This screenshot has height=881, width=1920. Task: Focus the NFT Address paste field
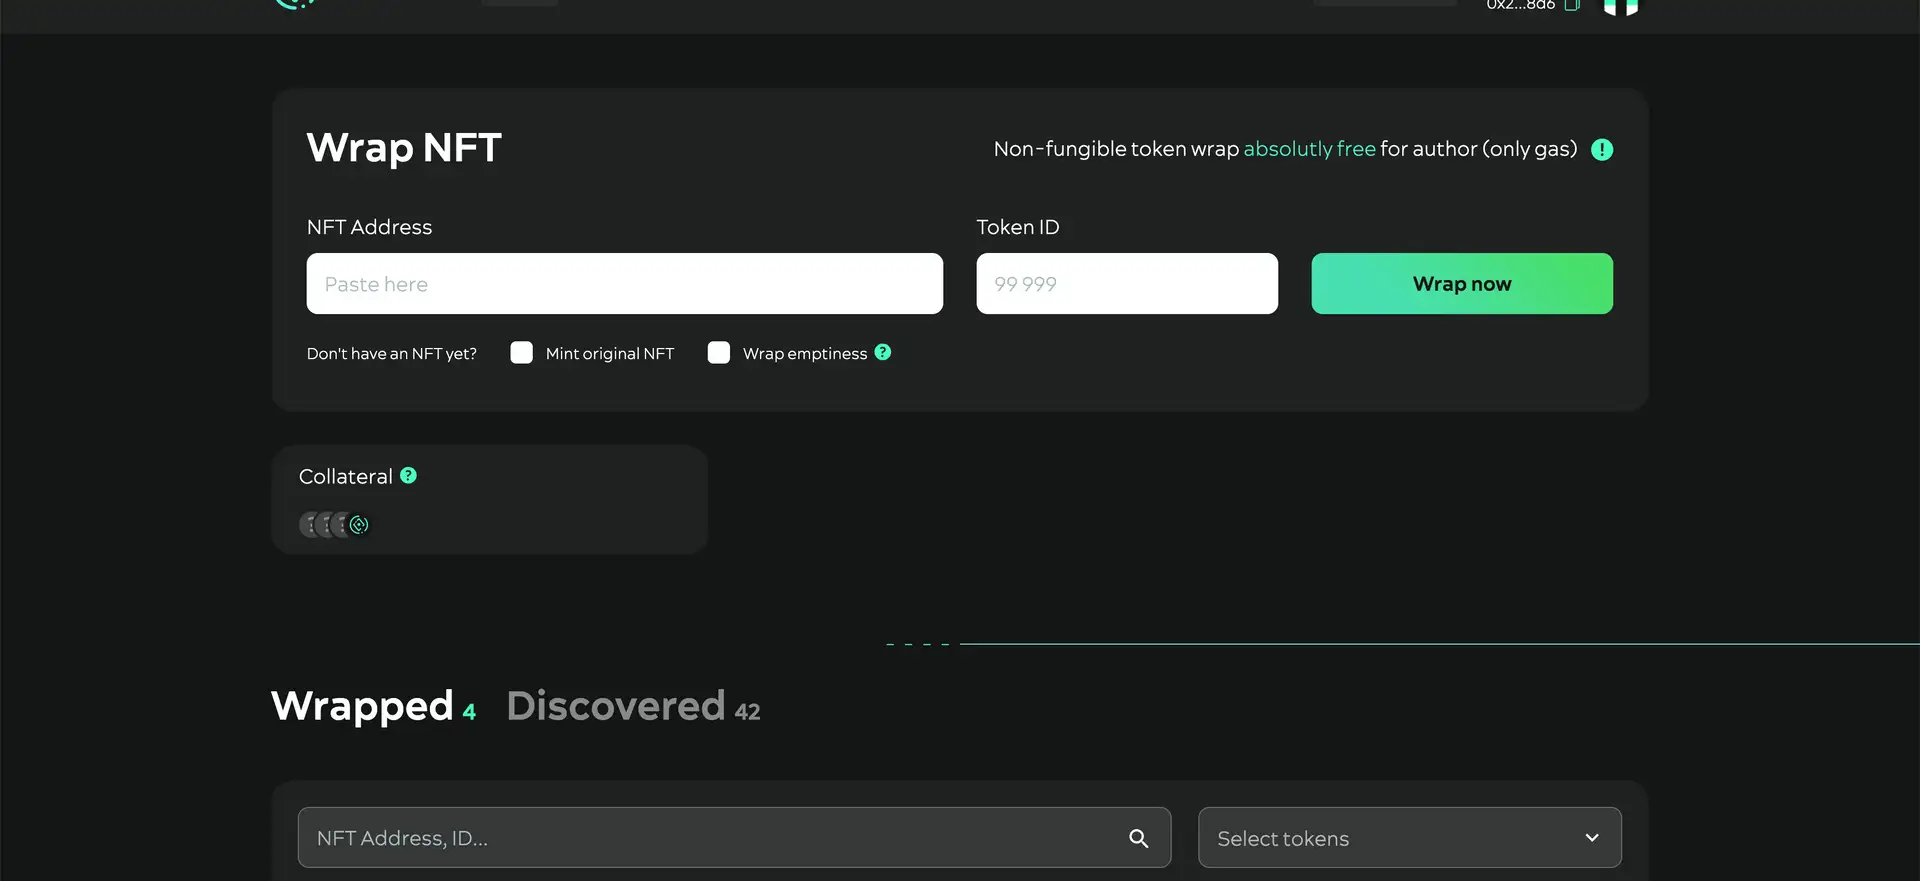click(624, 284)
